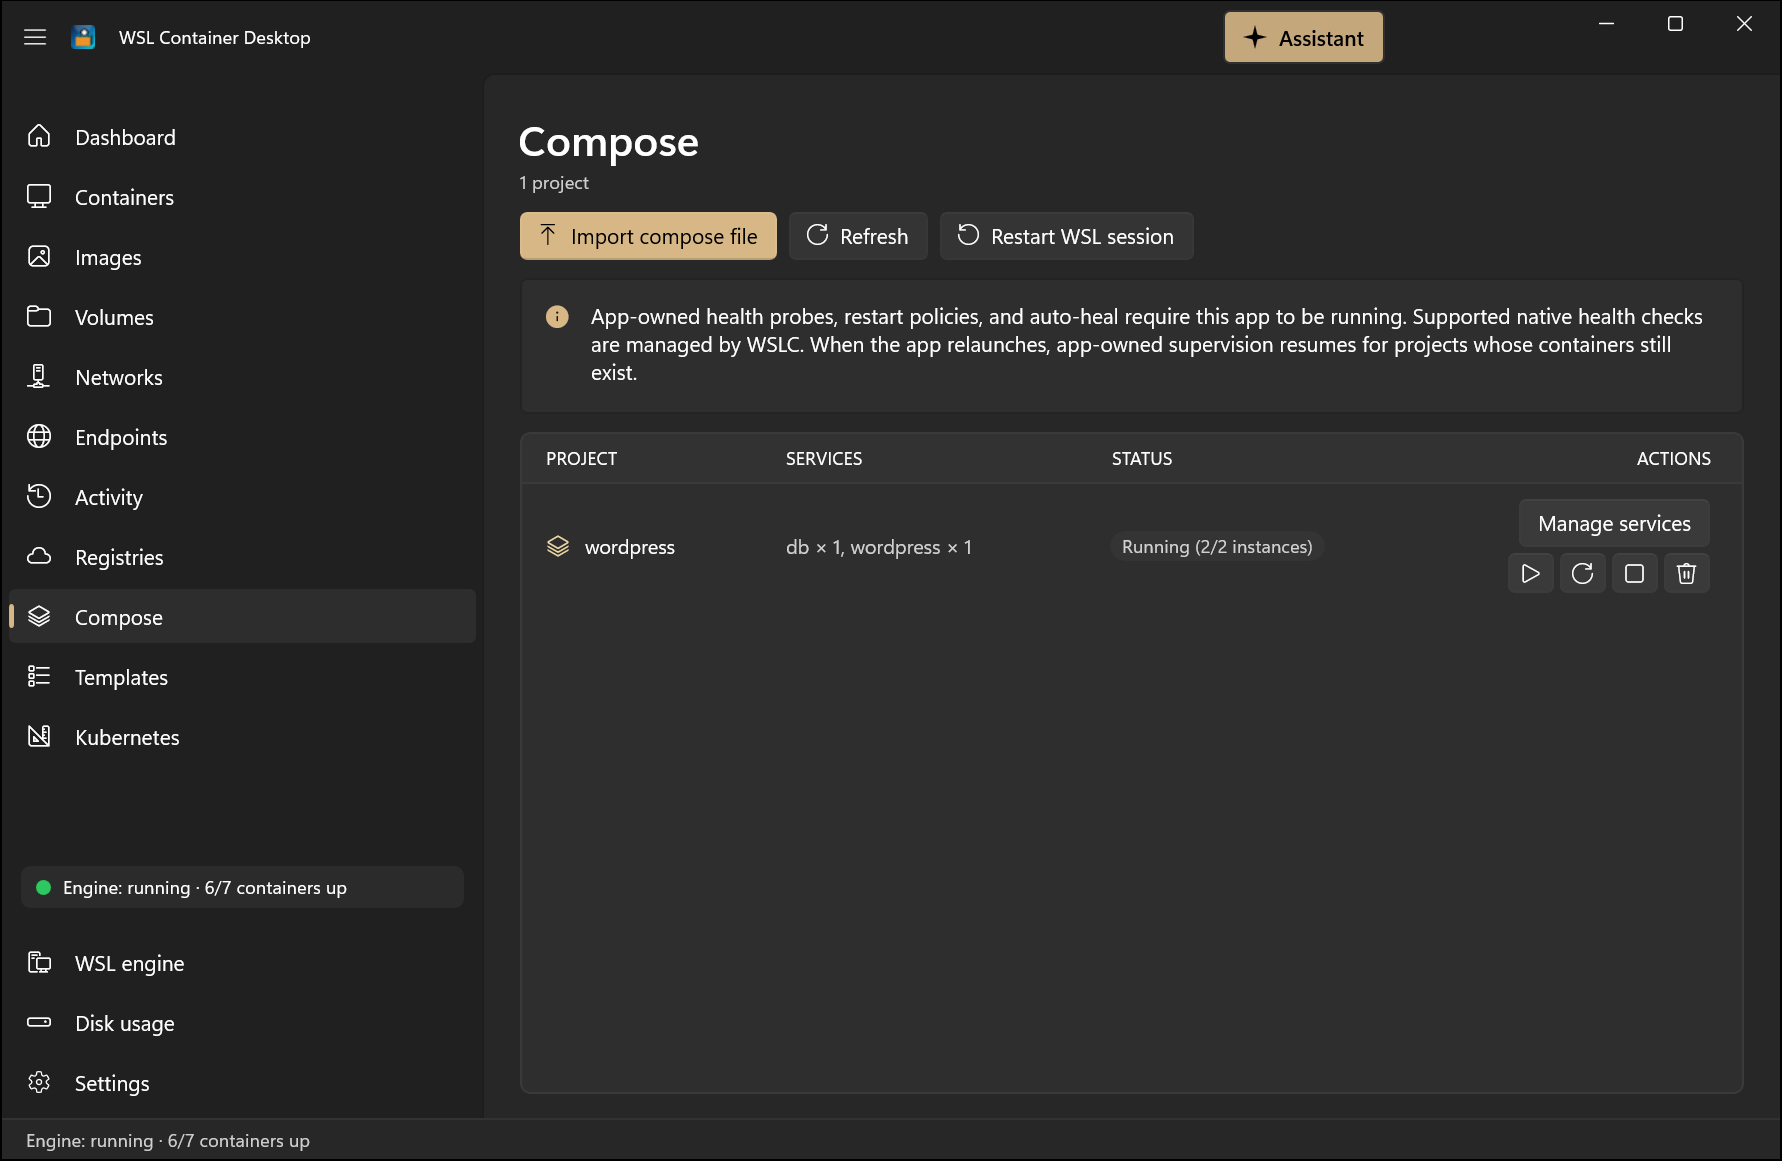
Task: Open the Templates page
Action: (242, 677)
